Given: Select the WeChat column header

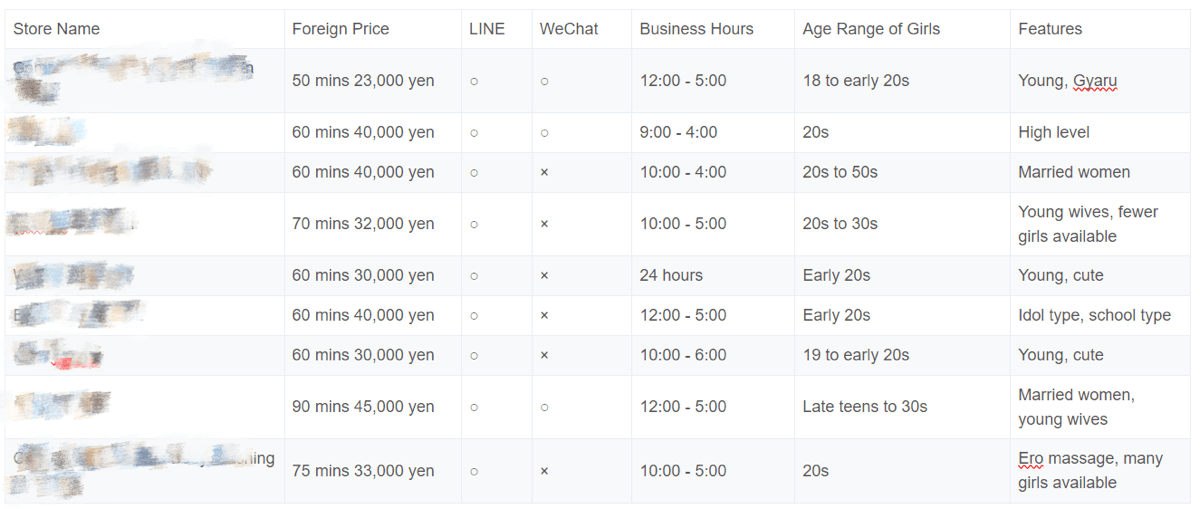Looking at the screenshot, I should 569,29.
